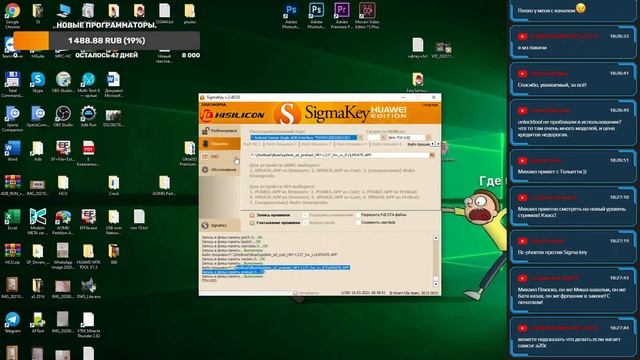Screen dimensions: 640x360
Task: Enable the Сохранить userdata checkbox
Action: point(358,222)
